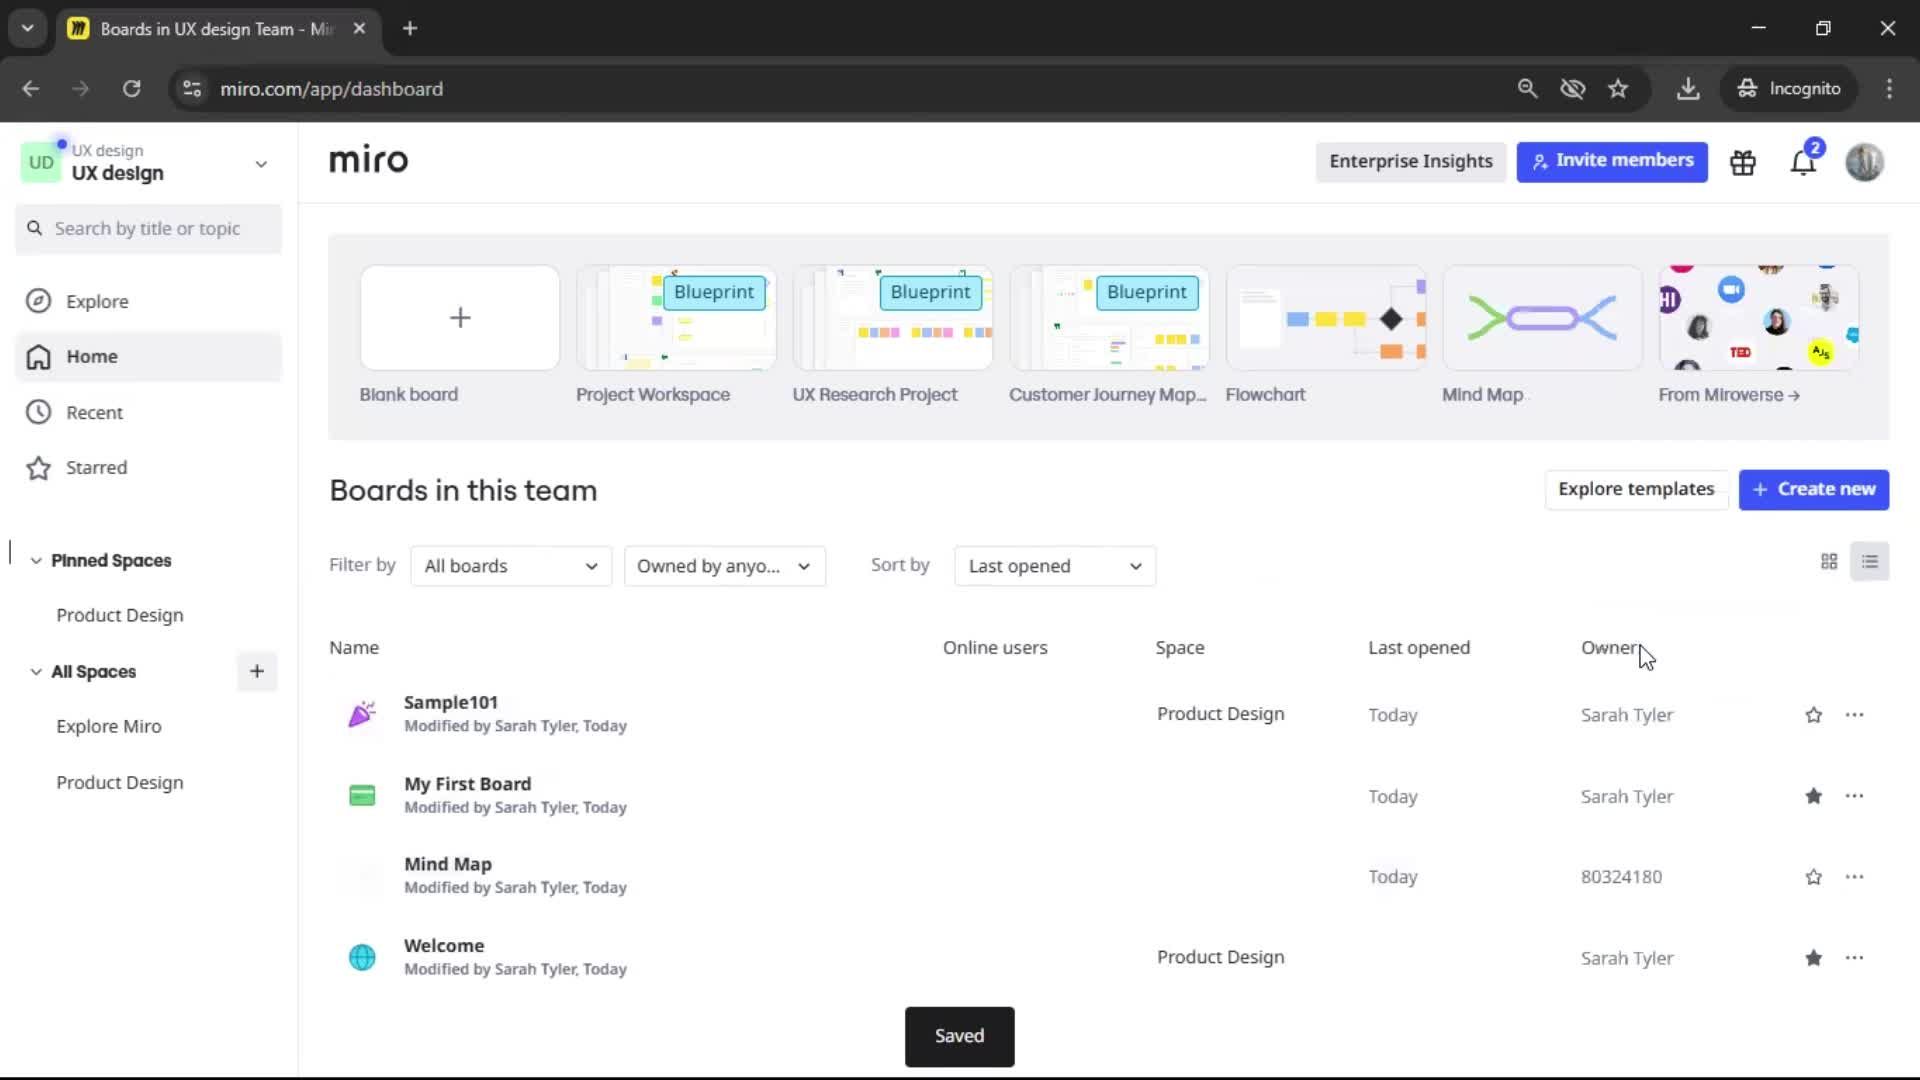
Task: Open From Miroverse link
Action: click(x=1729, y=395)
